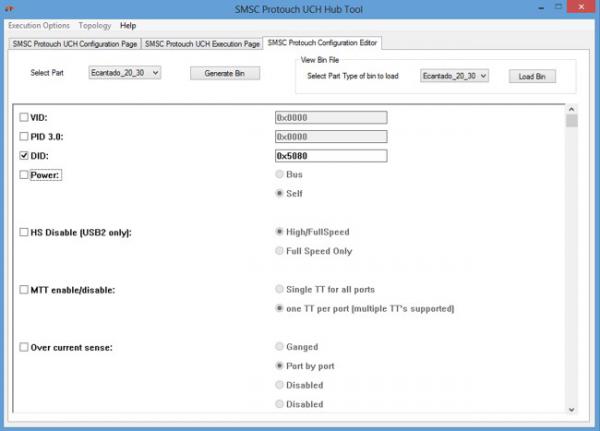Click the scrollbar down arrow
Viewport: 600px width, 431px height.
(572, 410)
